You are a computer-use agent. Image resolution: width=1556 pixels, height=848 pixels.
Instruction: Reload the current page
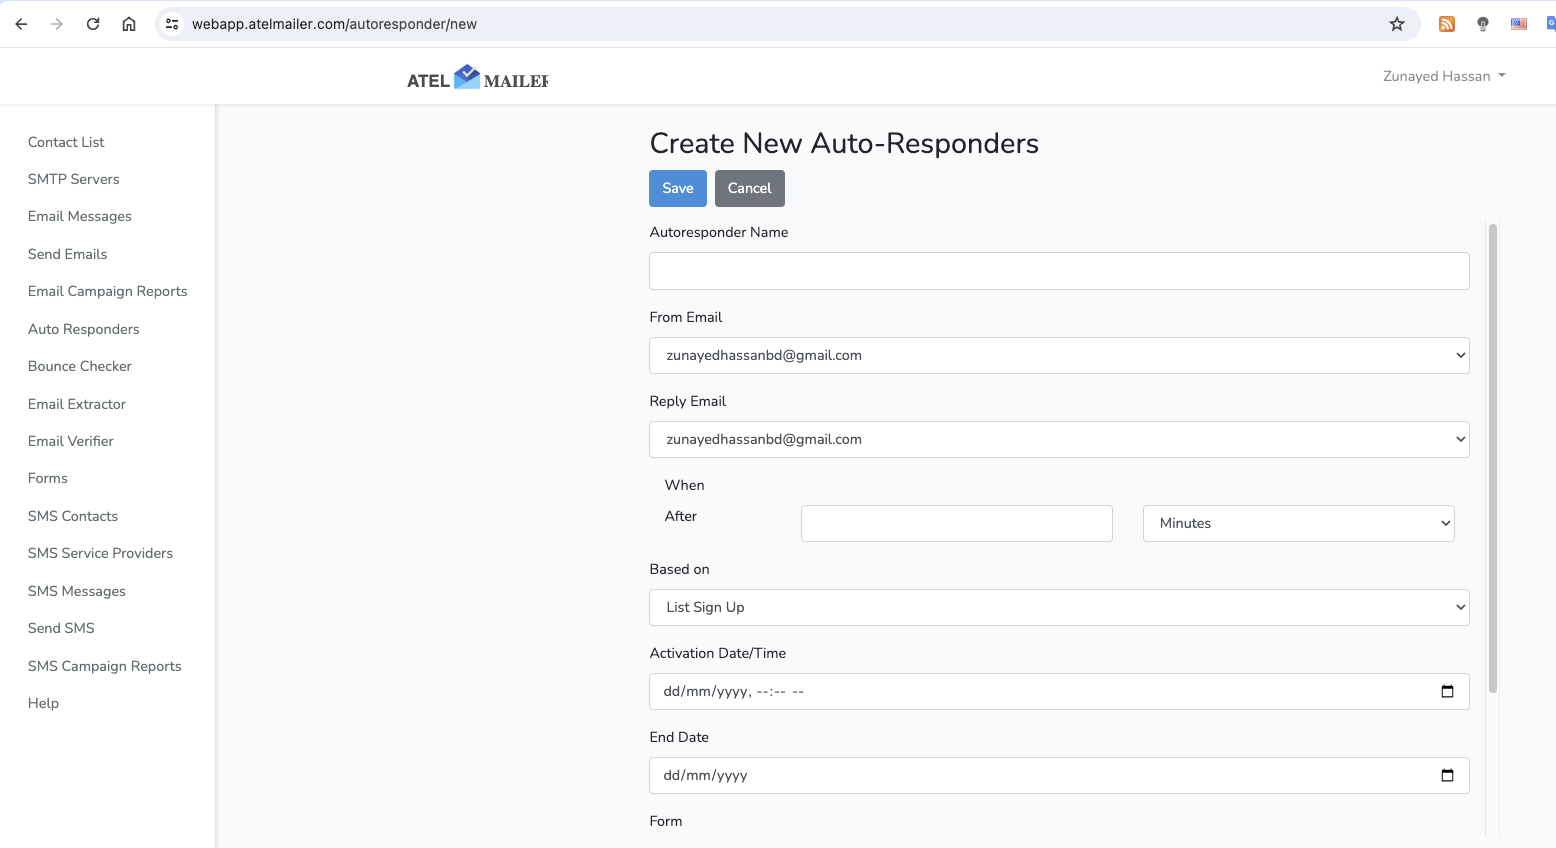point(93,24)
